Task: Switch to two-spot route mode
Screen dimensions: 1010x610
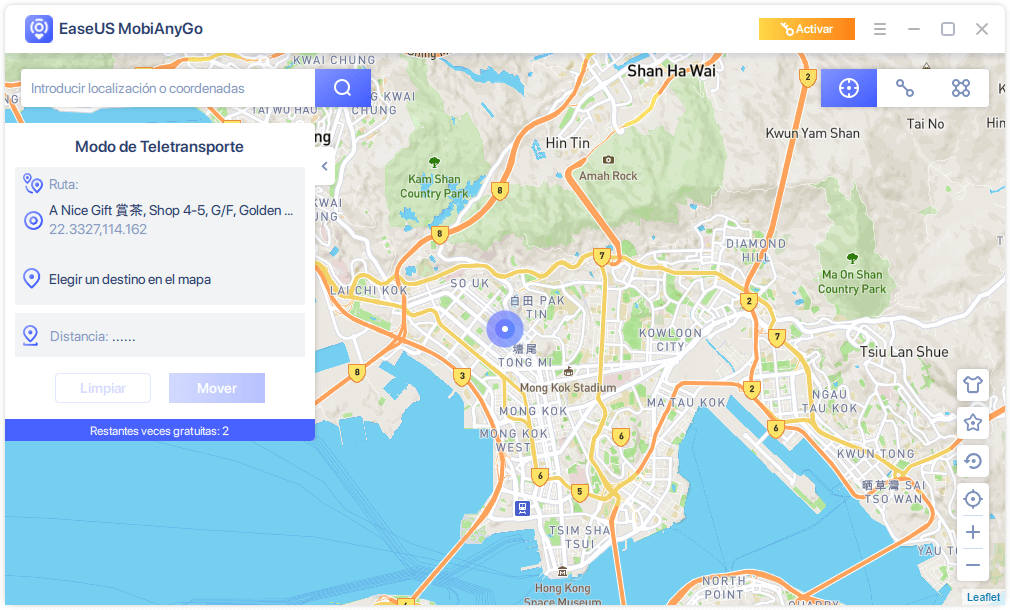Action: (905, 88)
